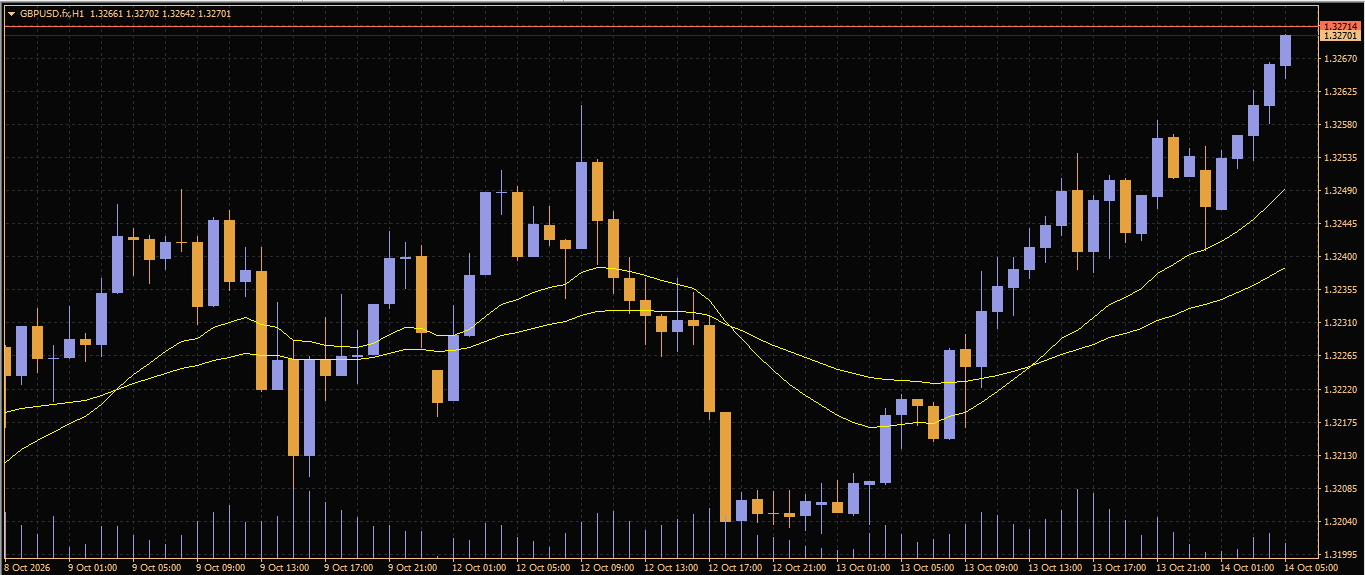Click the 9 Oct 09:00 time label
1365x575 pixels.
[x=220, y=568]
